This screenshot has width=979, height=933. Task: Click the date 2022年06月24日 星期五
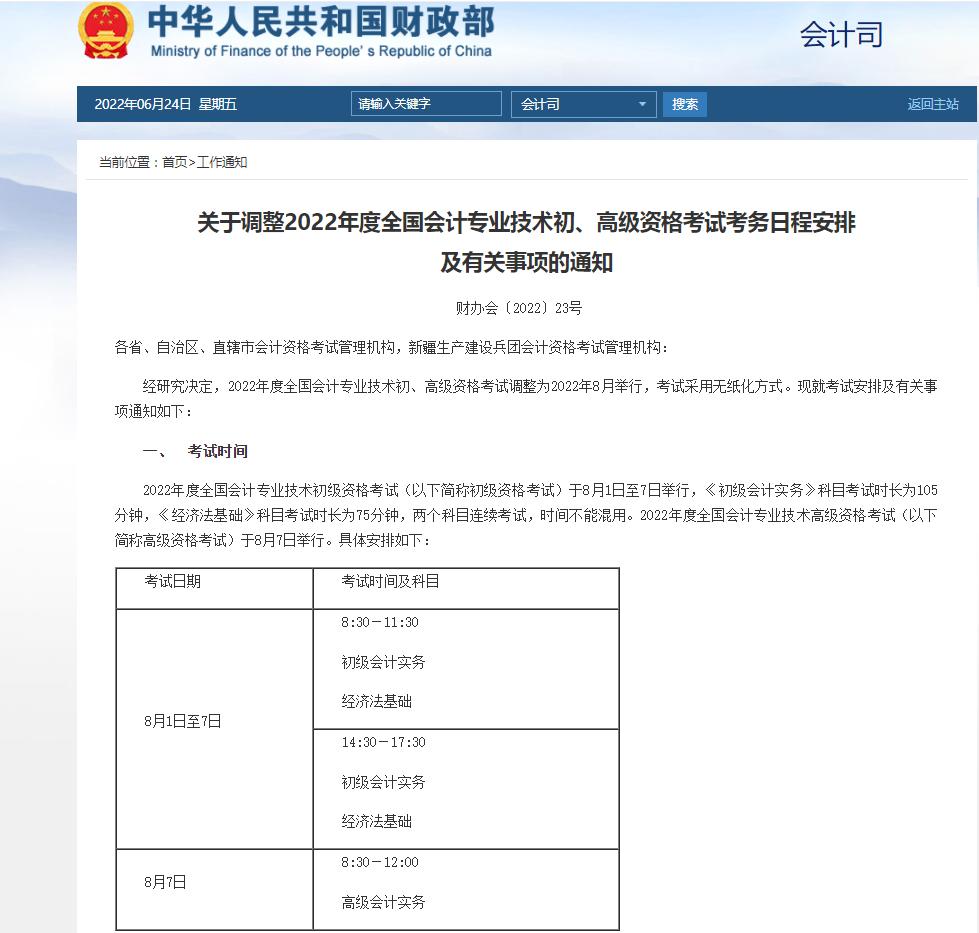tap(165, 104)
